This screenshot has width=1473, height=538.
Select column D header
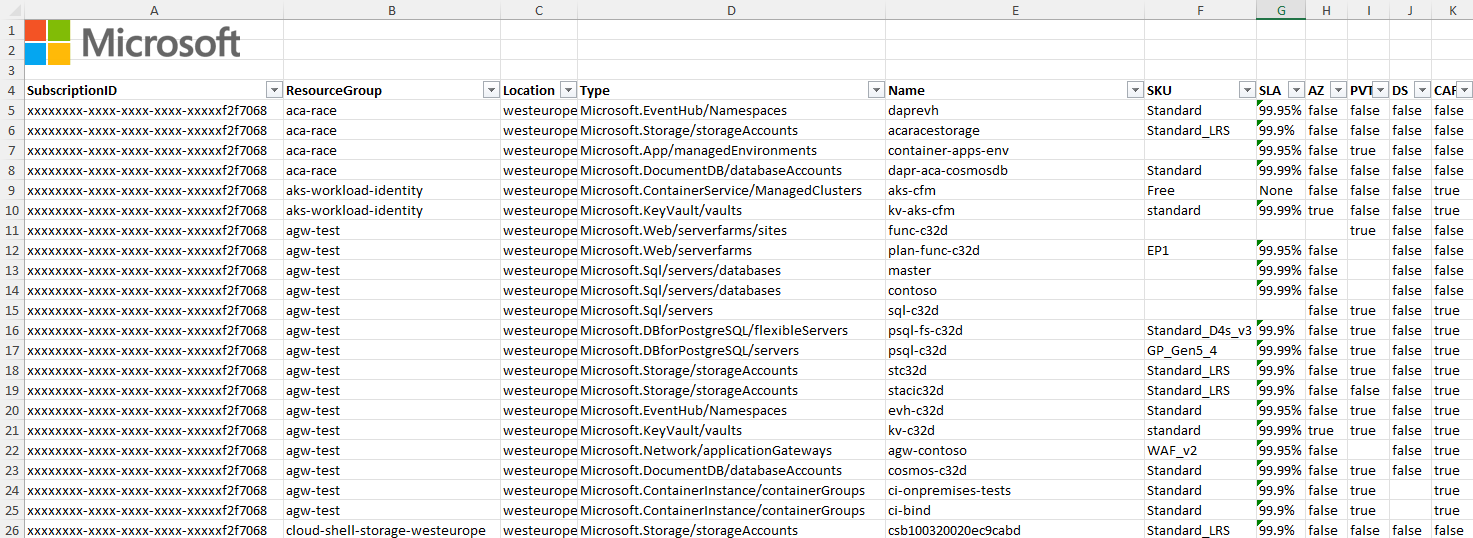click(731, 10)
